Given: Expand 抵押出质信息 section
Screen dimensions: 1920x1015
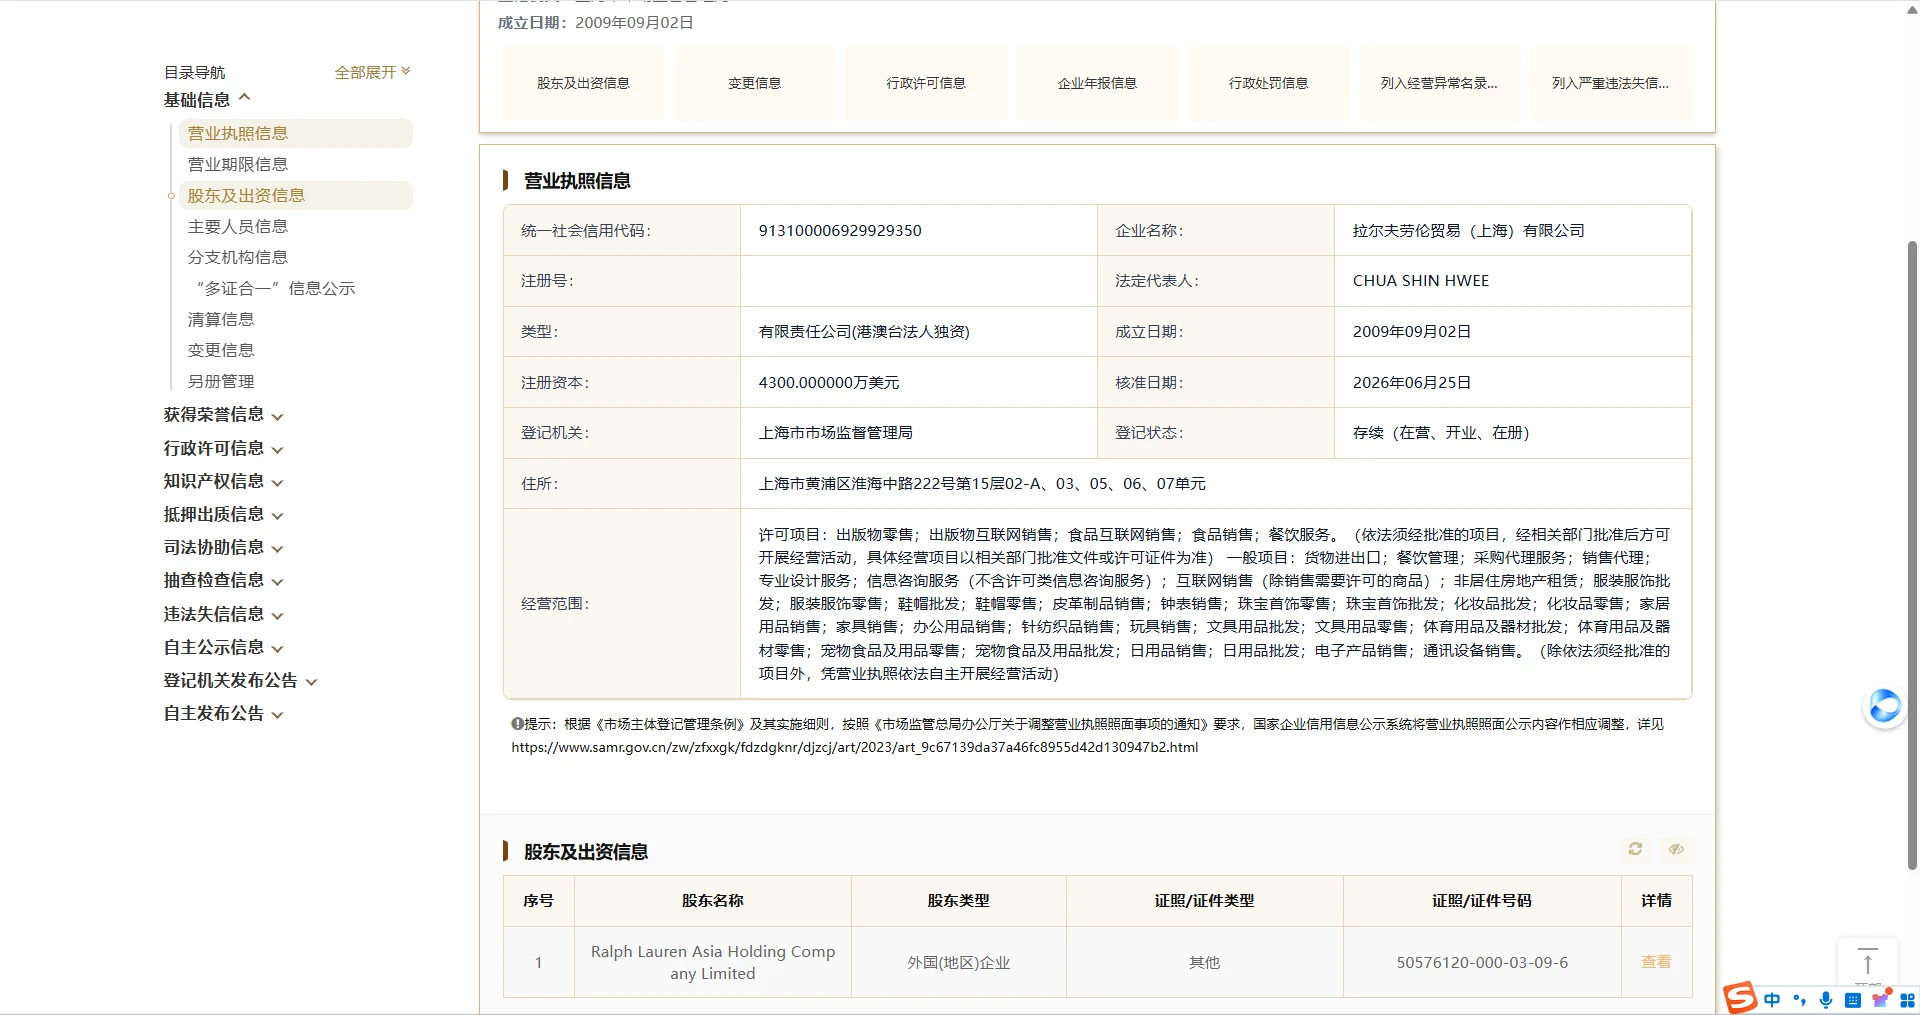Looking at the screenshot, I should click(223, 514).
